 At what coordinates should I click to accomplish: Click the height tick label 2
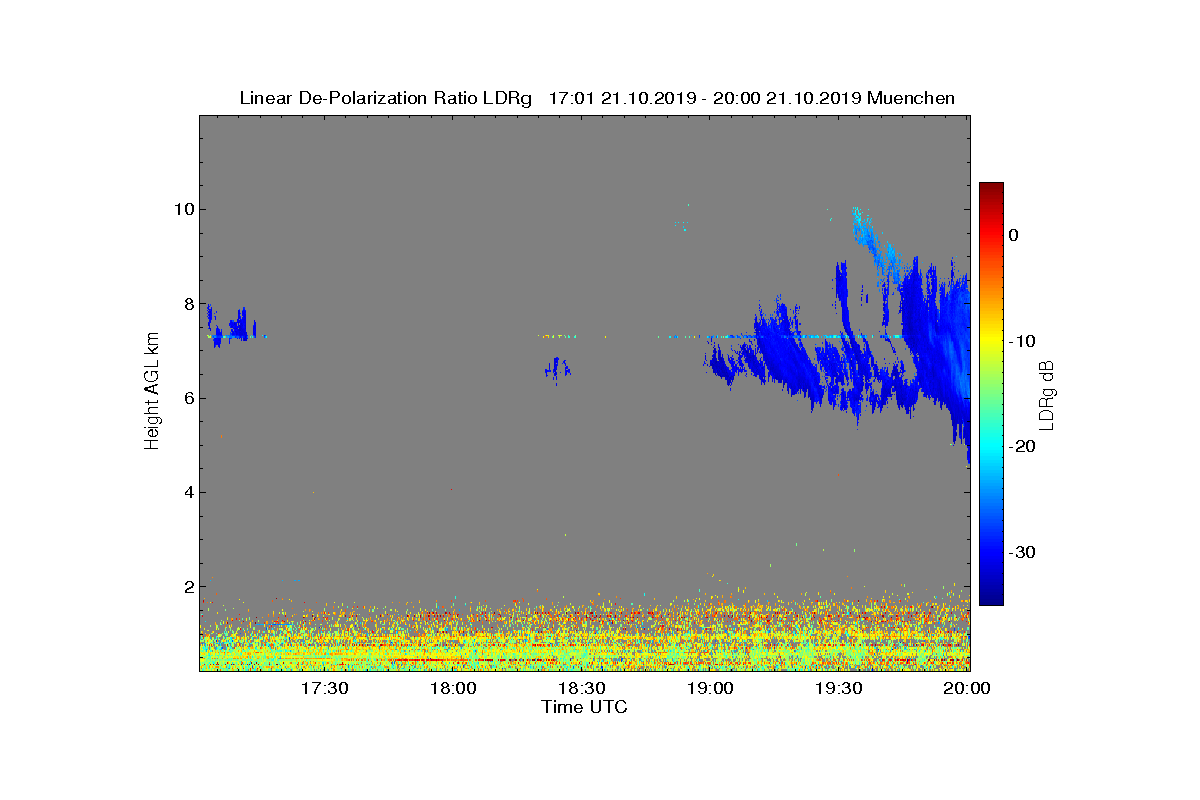(x=188, y=586)
